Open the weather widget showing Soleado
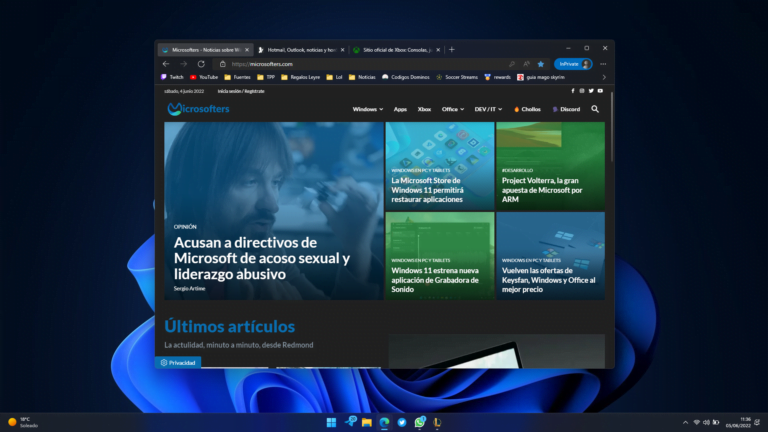Viewport: 768px width, 432px height. [23, 422]
